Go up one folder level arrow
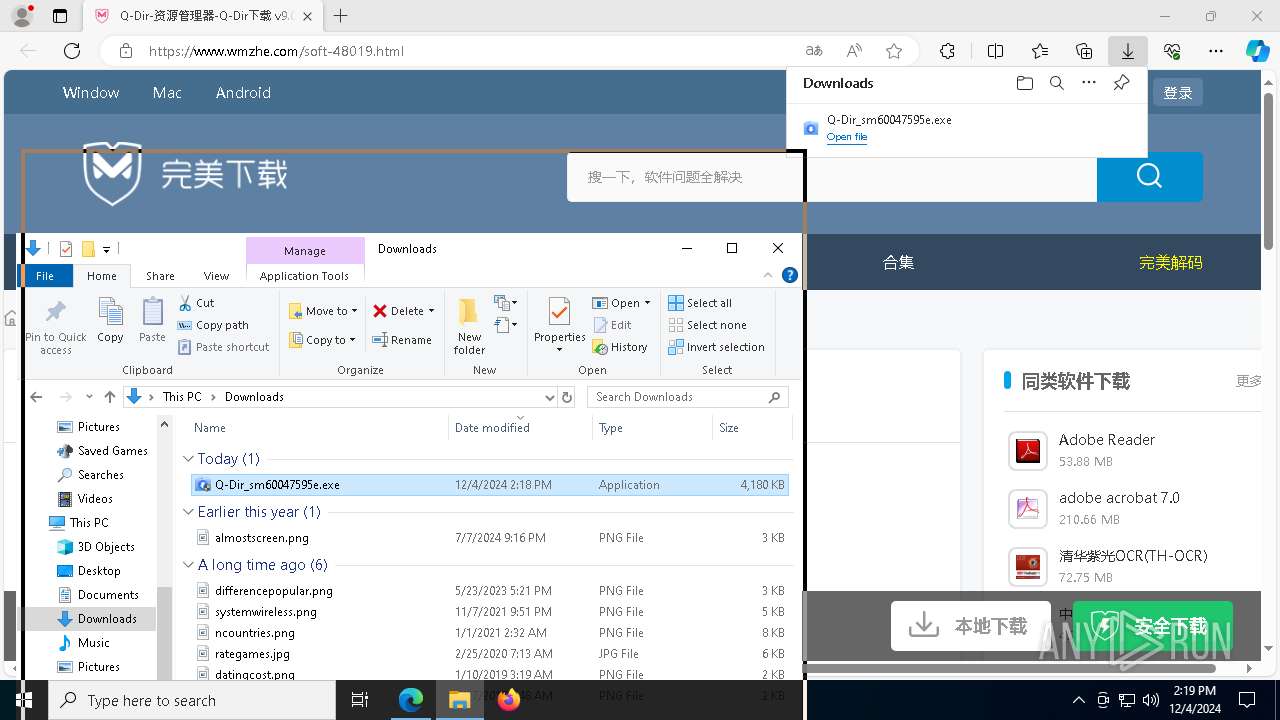 (110, 397)
